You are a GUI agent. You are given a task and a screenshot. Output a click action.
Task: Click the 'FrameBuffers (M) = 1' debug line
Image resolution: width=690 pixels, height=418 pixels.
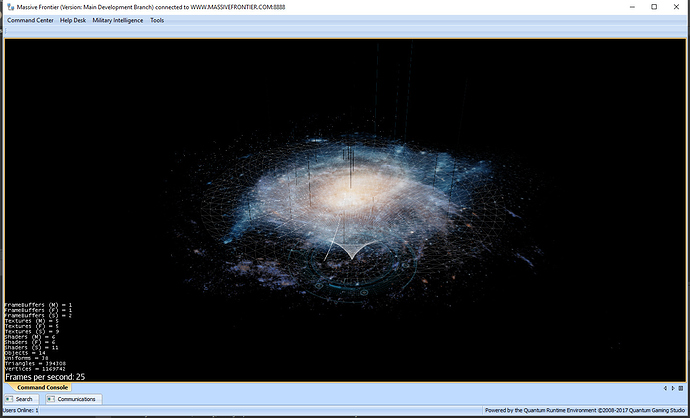click(38, 305)
